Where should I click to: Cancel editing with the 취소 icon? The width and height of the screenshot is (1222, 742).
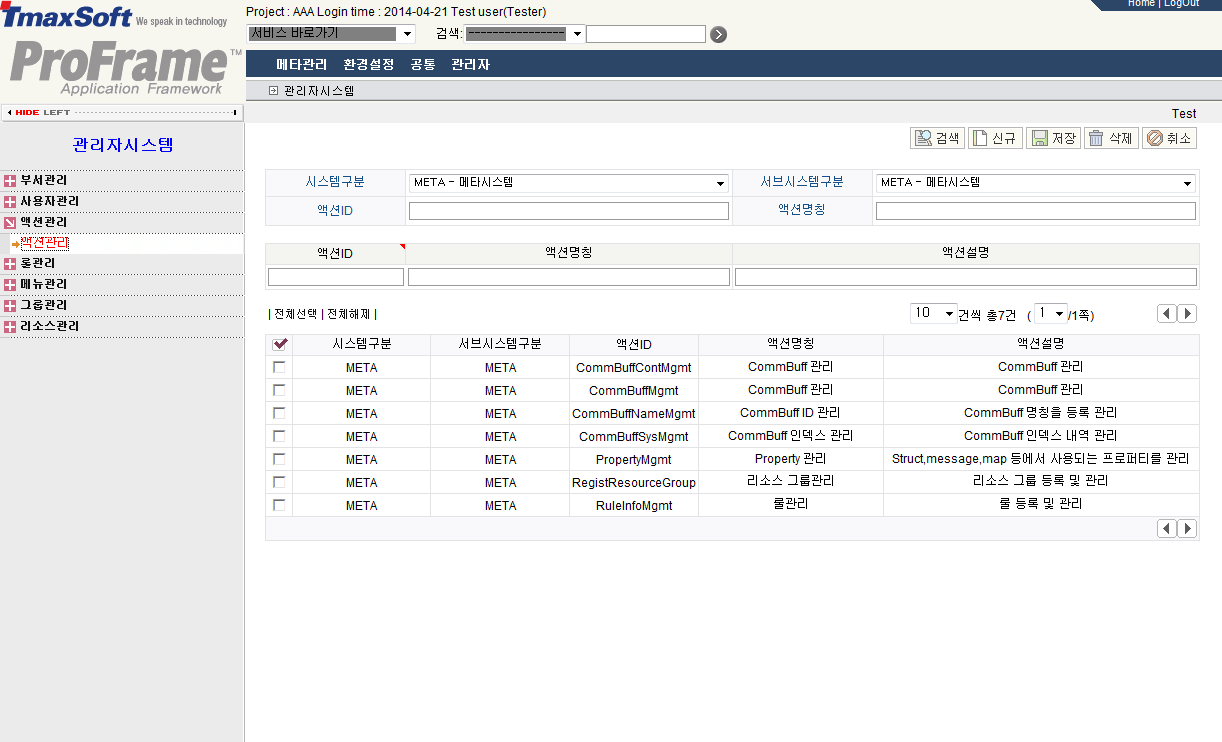coord(1168,137)
